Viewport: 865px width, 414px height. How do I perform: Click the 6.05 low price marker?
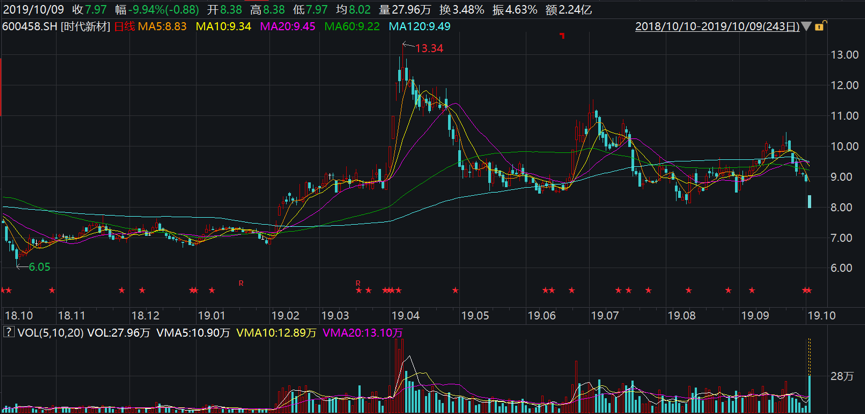pyautogui.click(x=39, y=268)
